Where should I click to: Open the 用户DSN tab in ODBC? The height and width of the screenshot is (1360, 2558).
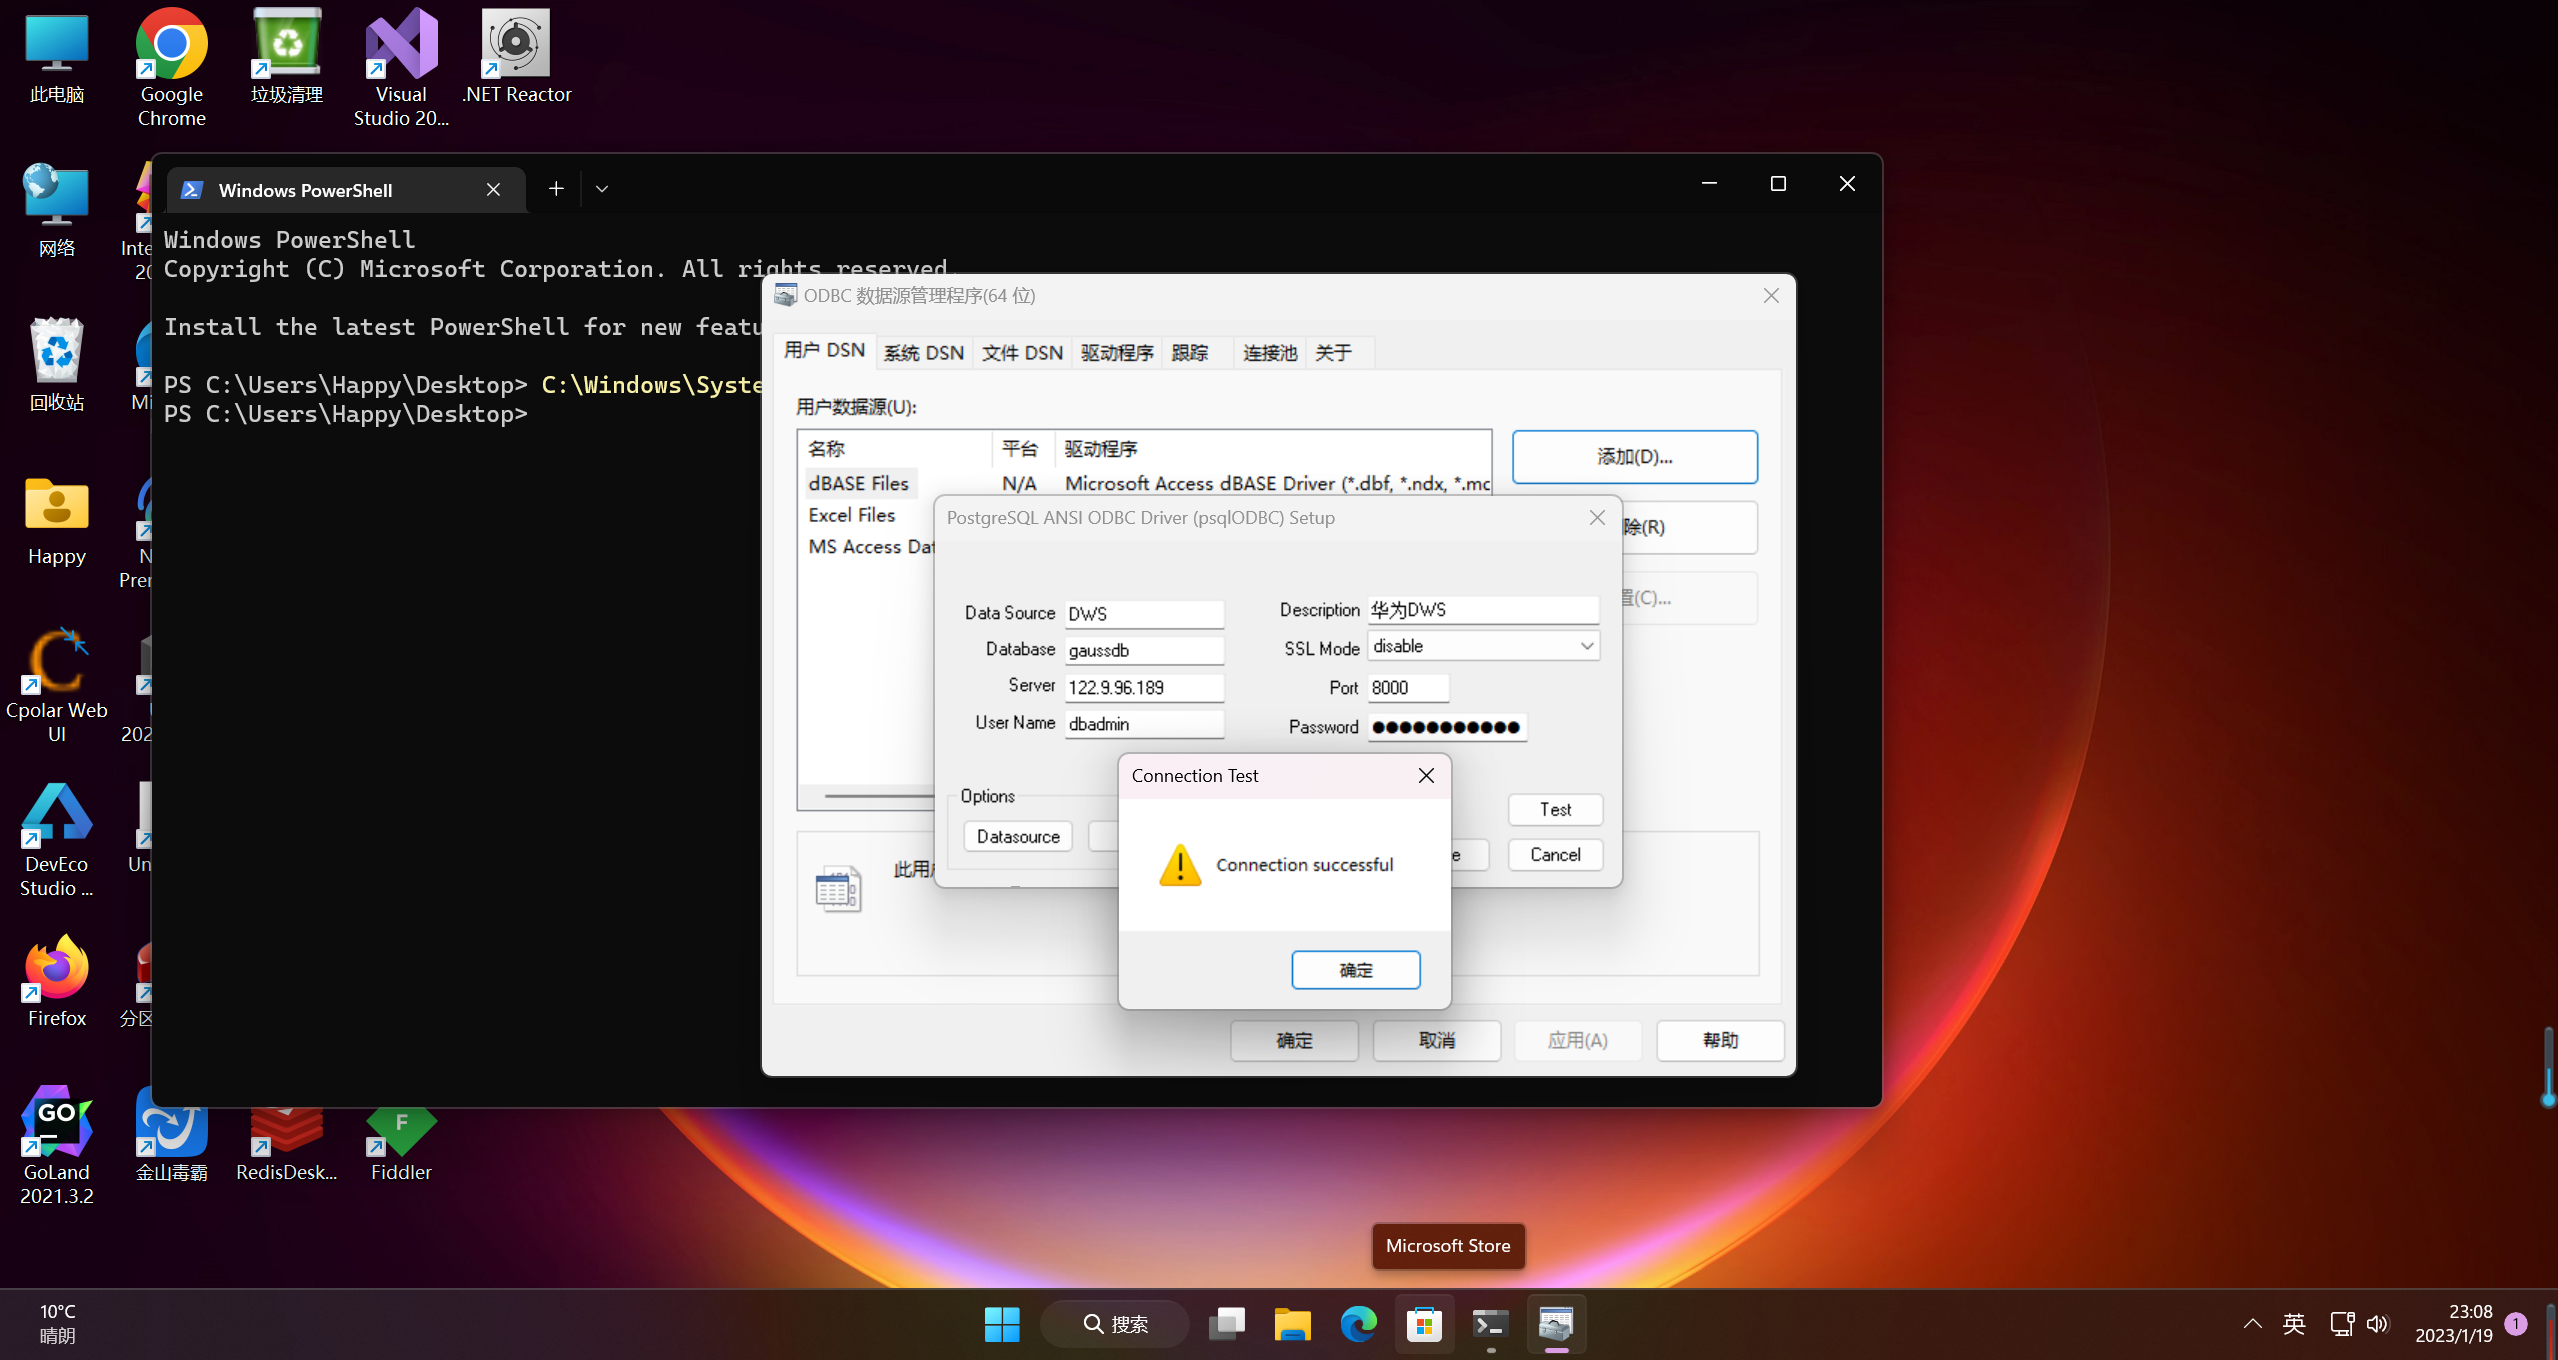tap(822, 350)
